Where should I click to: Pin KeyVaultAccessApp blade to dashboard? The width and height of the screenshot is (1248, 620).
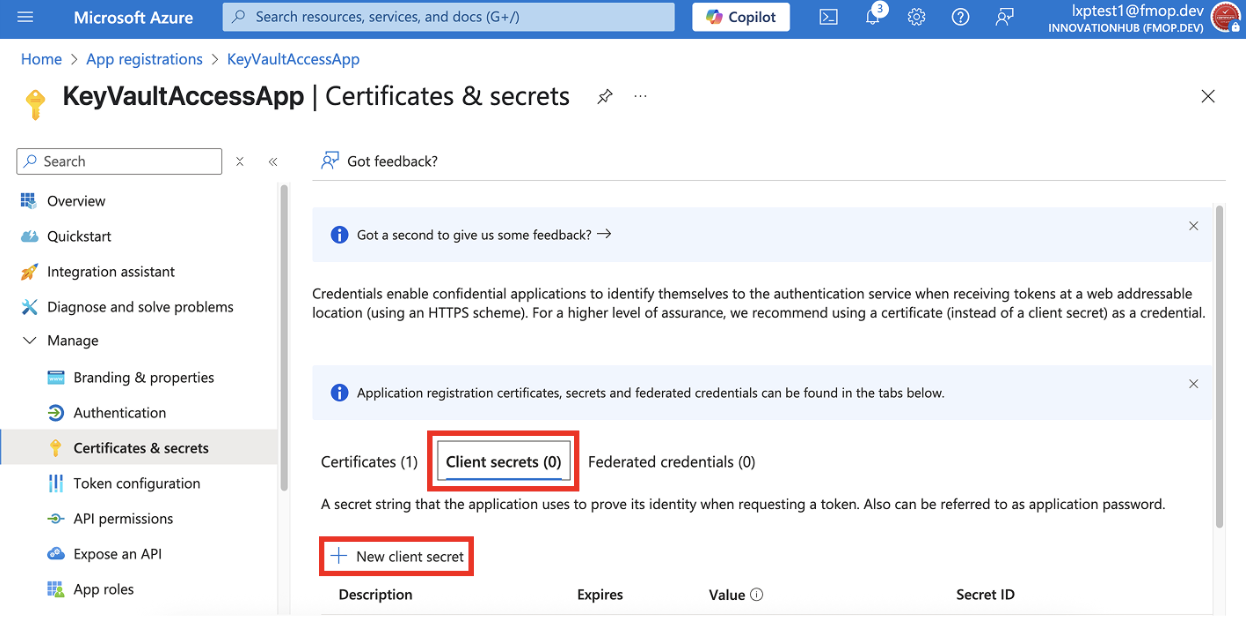(x=605, y=97)
